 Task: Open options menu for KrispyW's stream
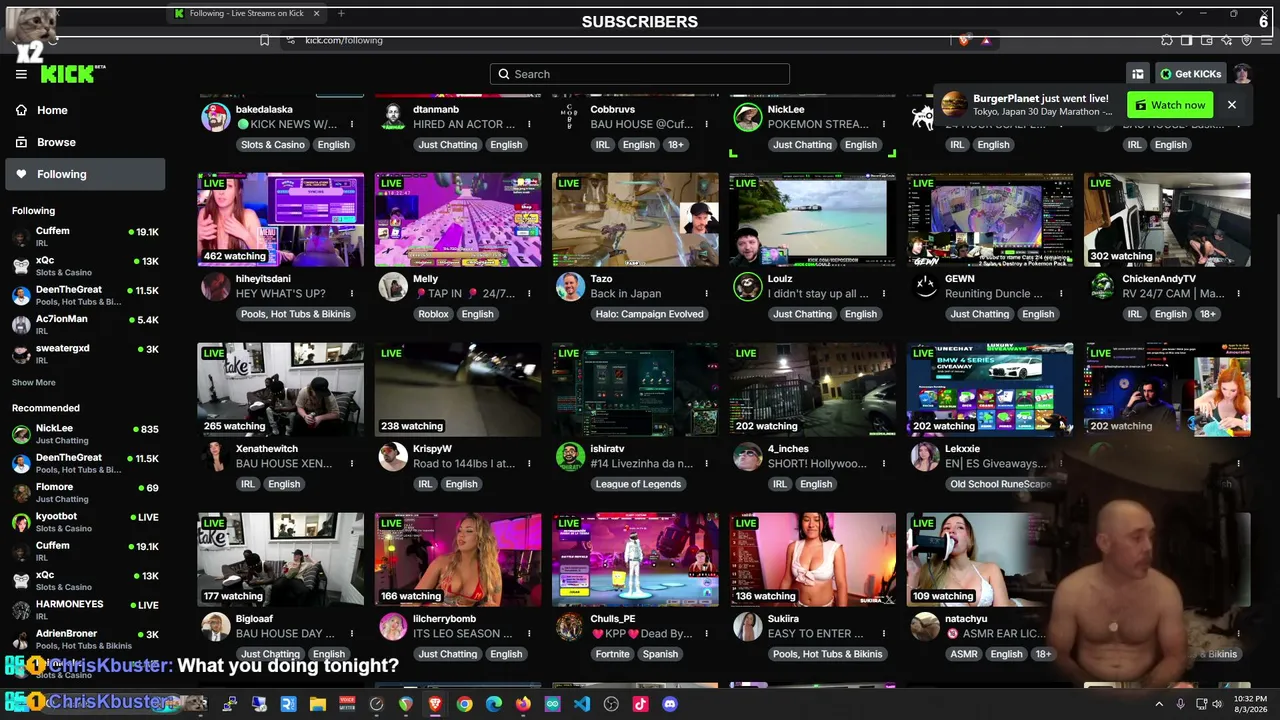529,464
